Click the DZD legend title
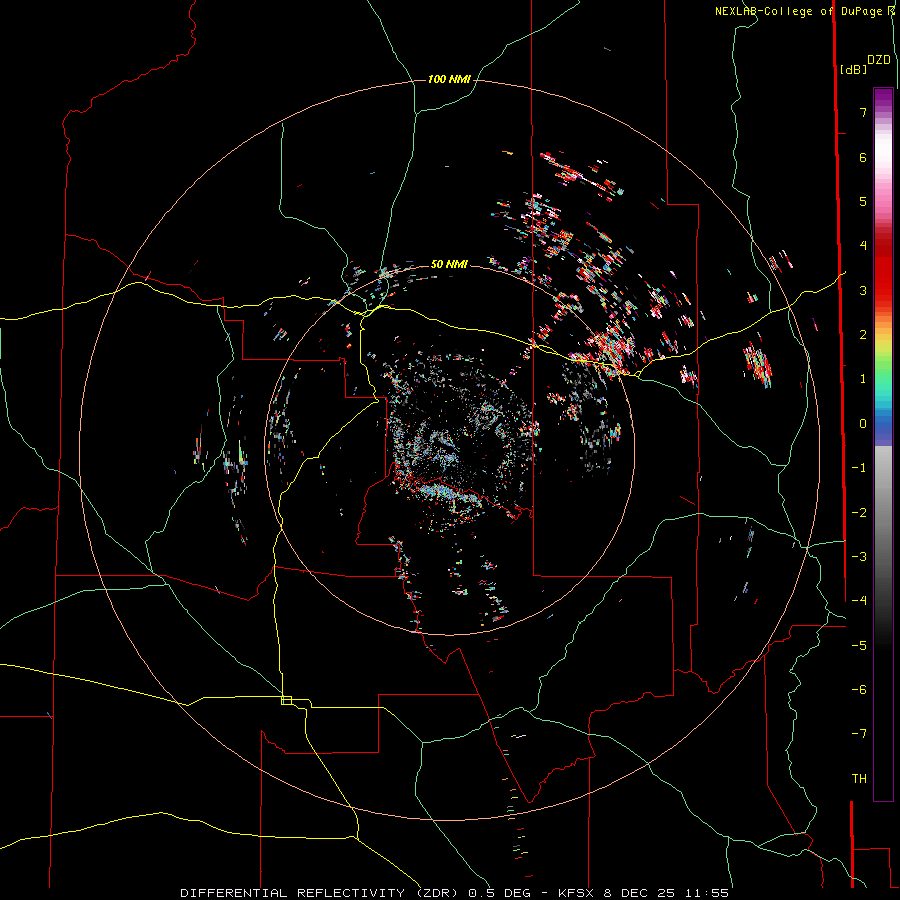 [x=879, y=60]
